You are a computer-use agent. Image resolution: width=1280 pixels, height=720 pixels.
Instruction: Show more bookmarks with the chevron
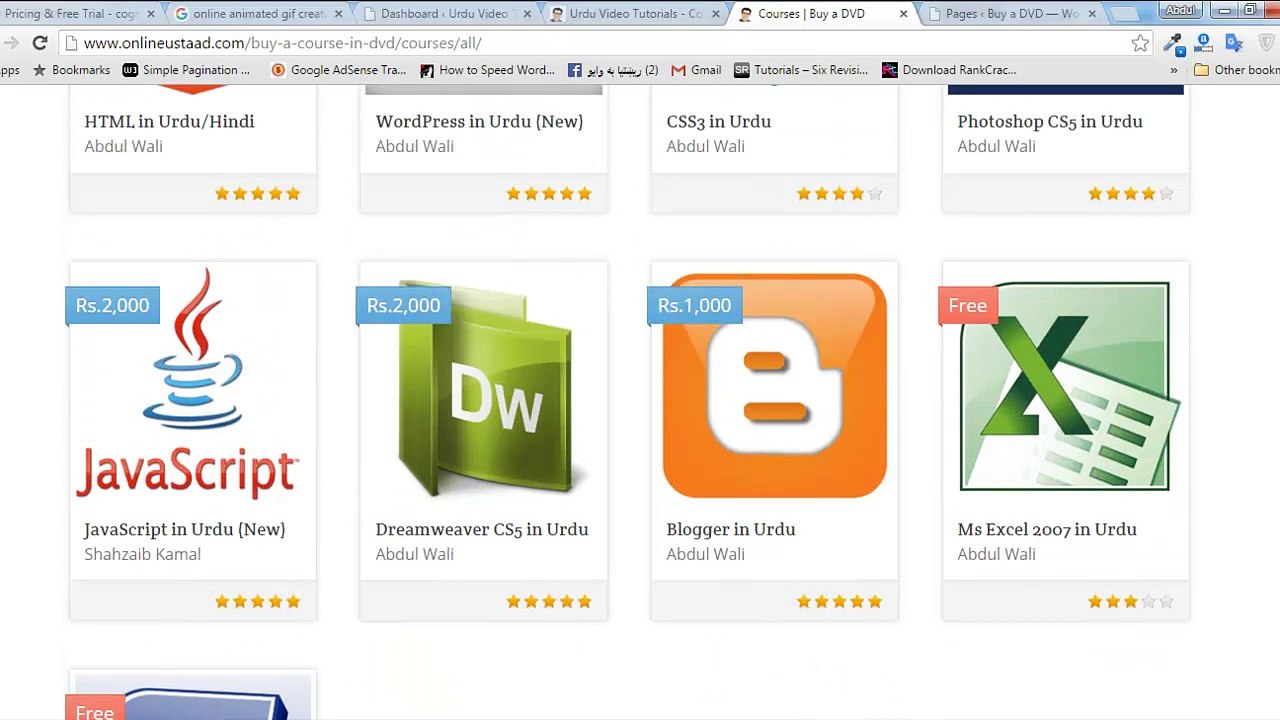pos(1173,70)
